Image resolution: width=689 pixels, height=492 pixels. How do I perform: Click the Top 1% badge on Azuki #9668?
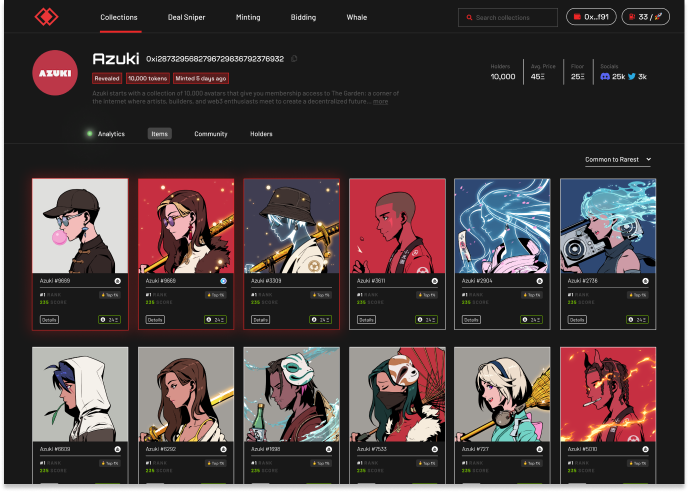216,296
